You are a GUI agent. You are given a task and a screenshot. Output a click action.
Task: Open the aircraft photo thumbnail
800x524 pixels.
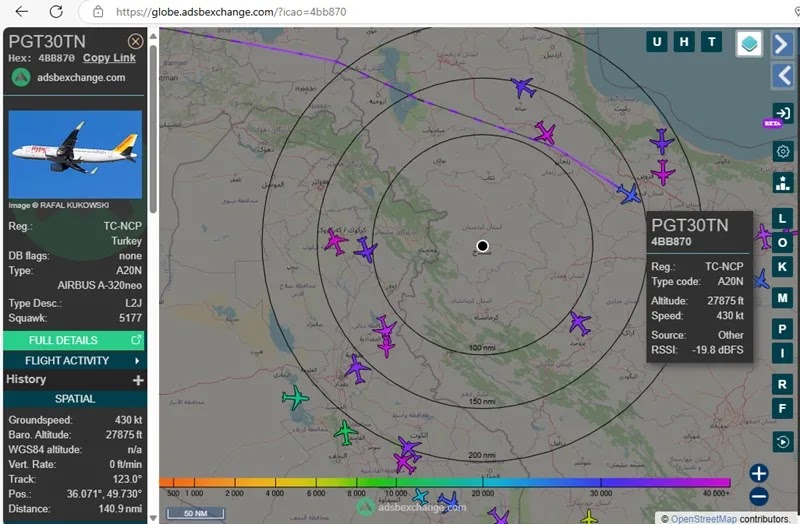pos(75,155)
